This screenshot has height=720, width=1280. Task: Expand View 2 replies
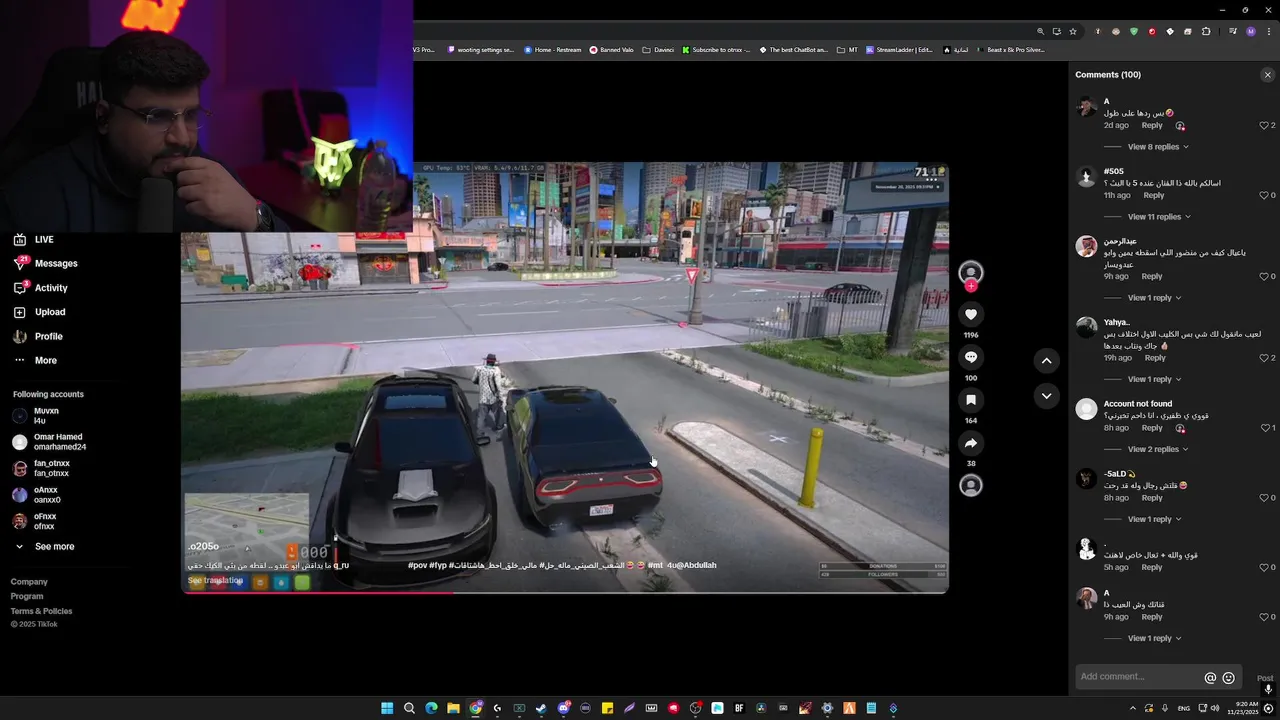coord(1158,450)
